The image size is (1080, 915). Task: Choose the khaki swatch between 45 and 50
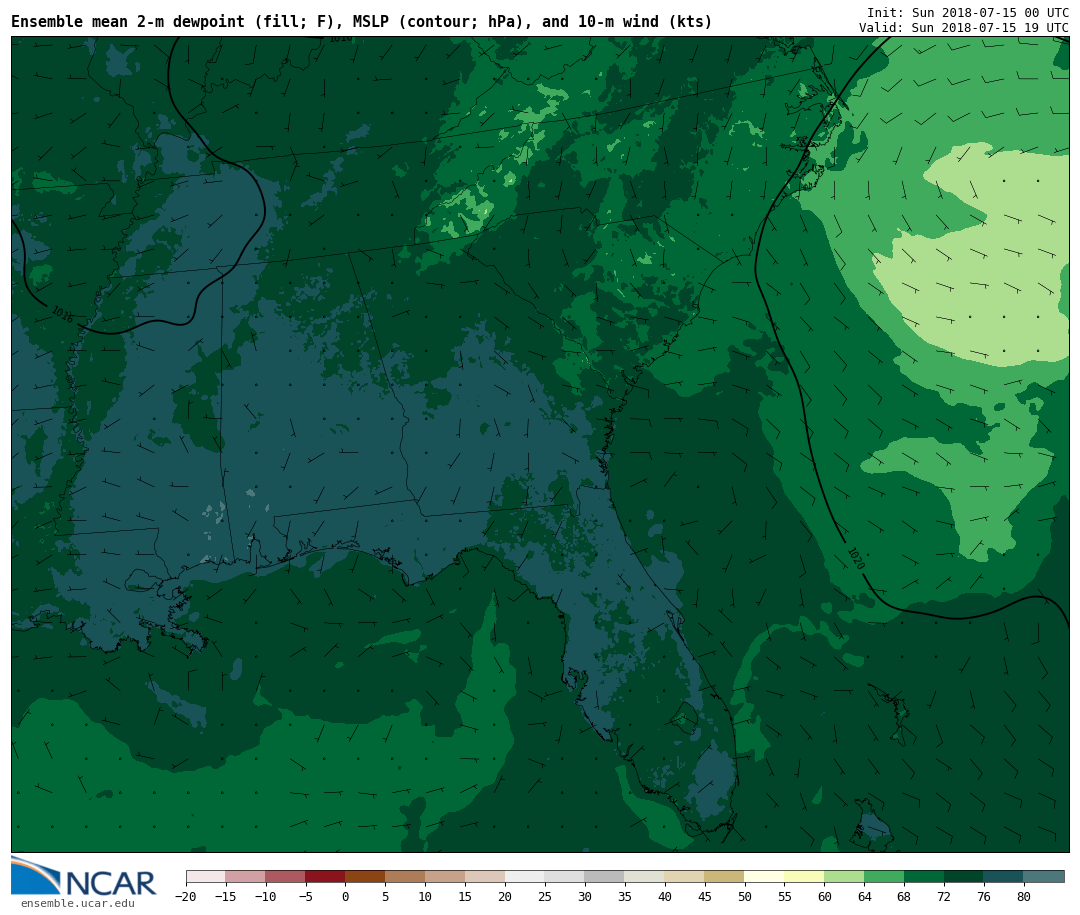724,876
